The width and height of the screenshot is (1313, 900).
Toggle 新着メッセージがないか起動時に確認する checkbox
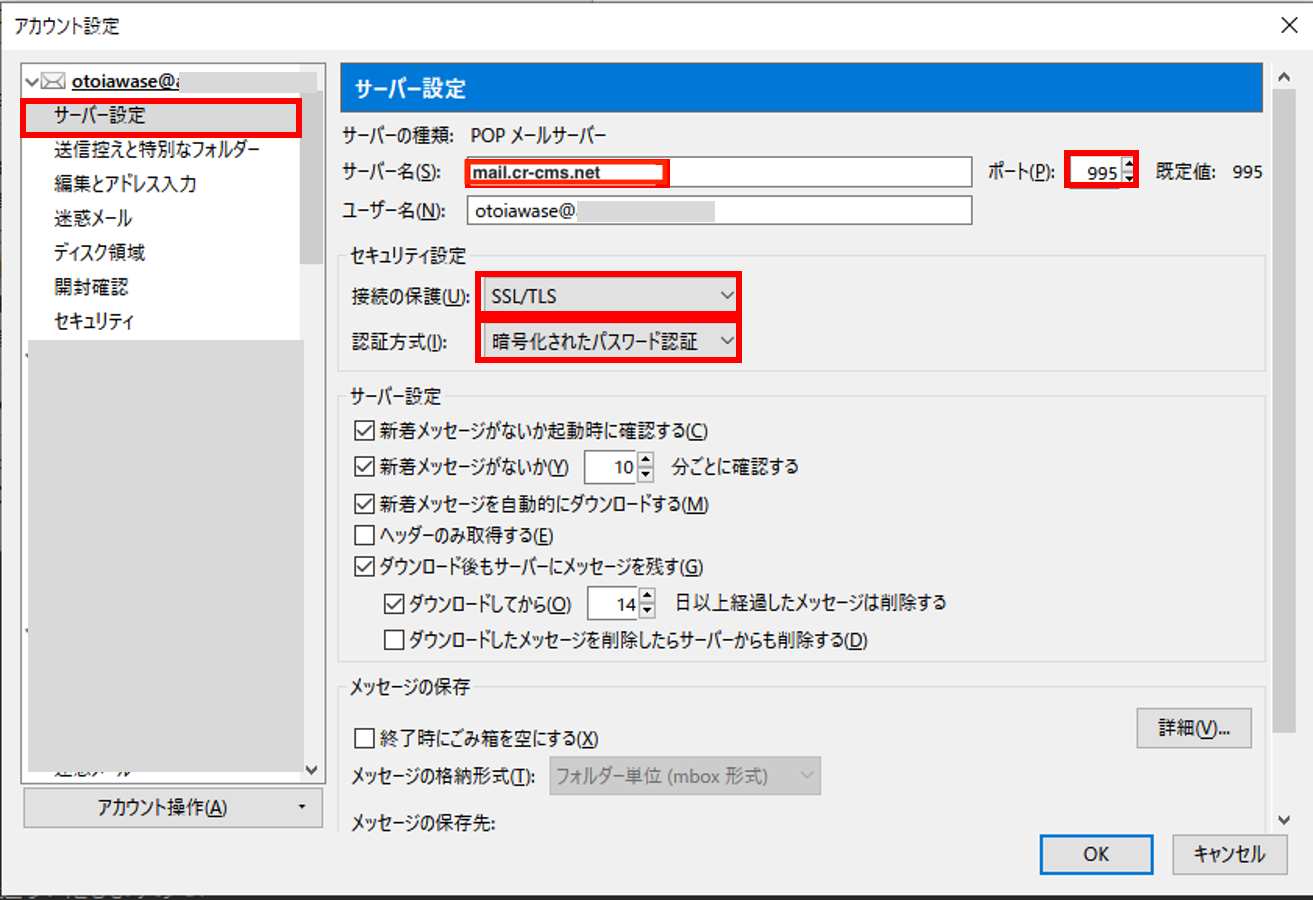[x=365, y=431]
